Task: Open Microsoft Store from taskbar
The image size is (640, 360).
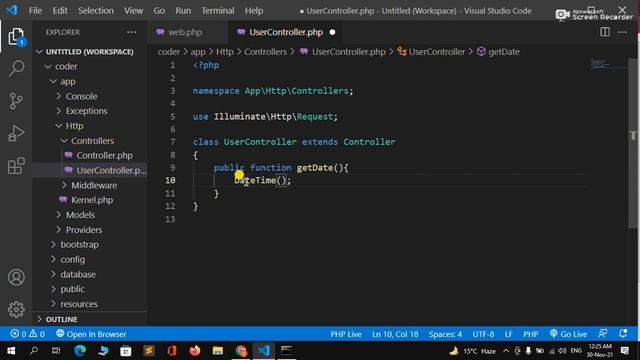Action: coord(126,351)
